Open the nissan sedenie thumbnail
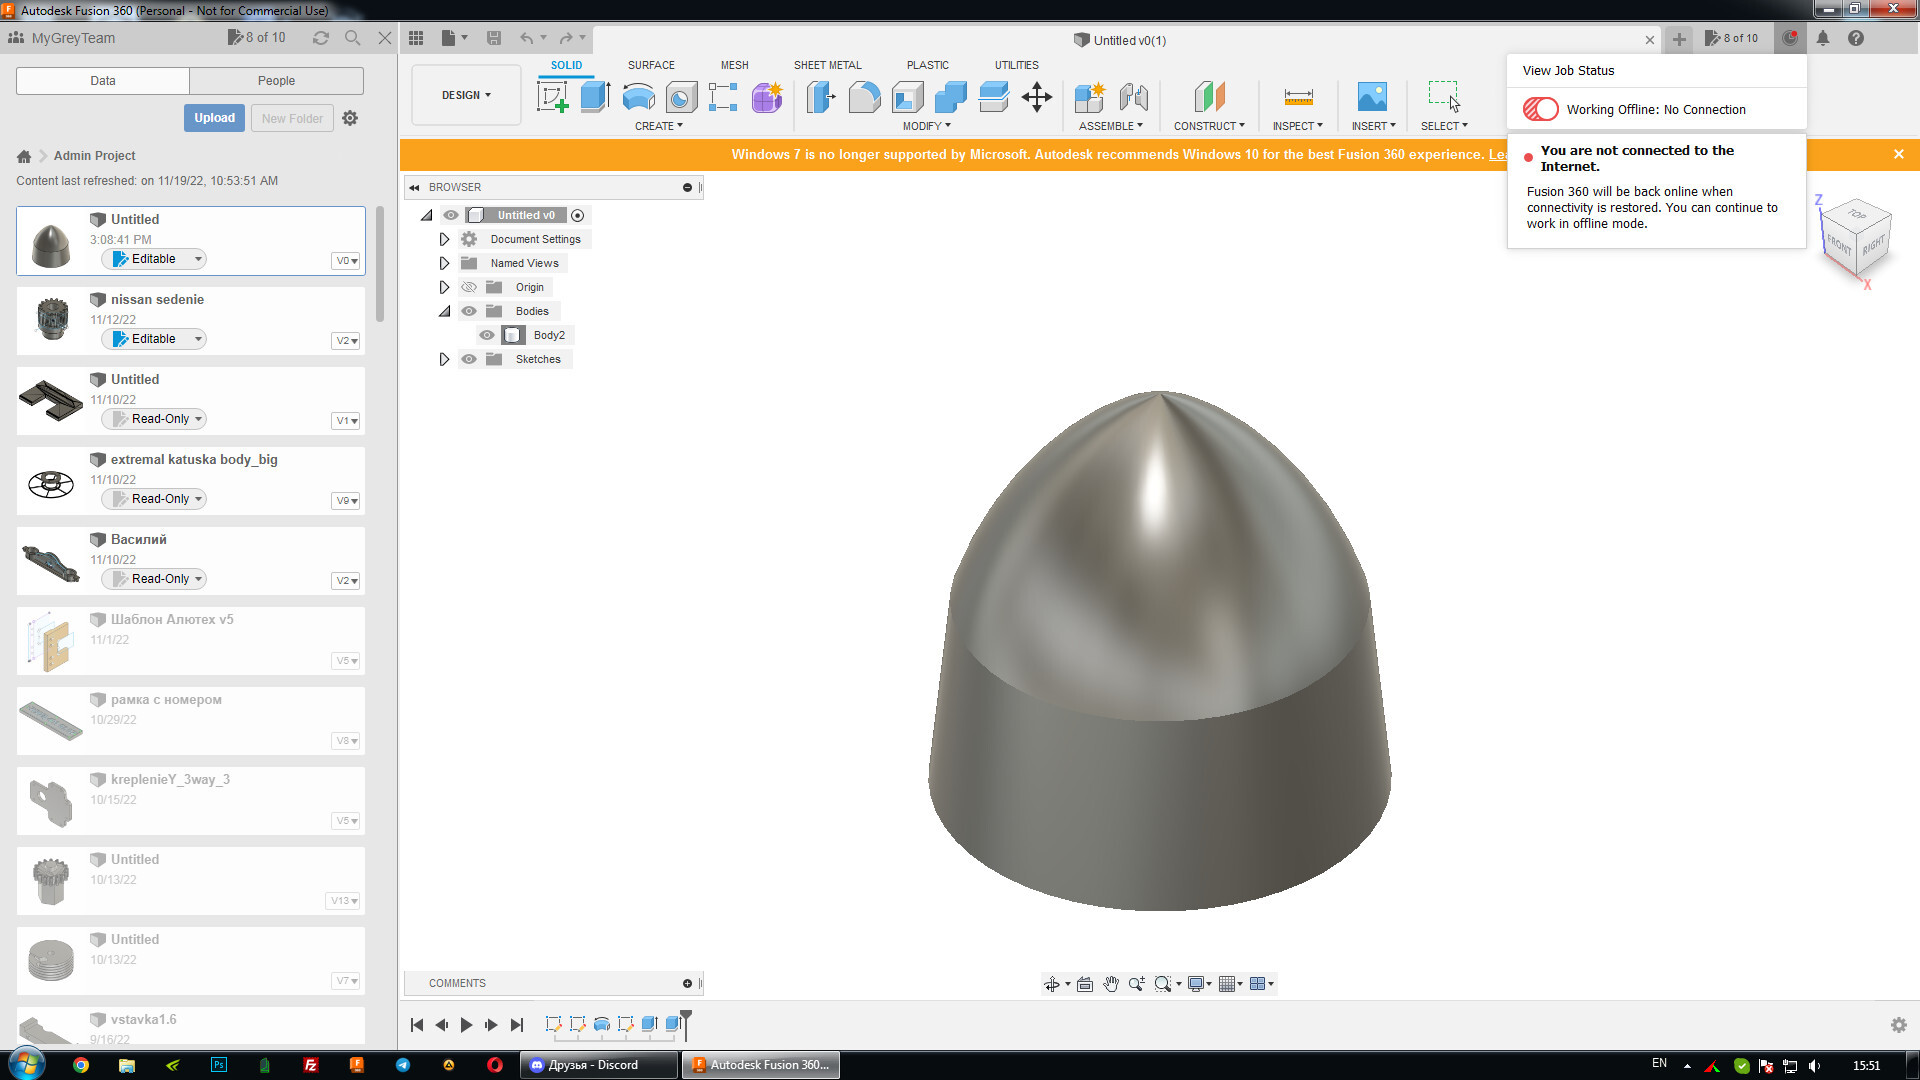This screenshot has width=1920, height=1080. coord(51,320)
